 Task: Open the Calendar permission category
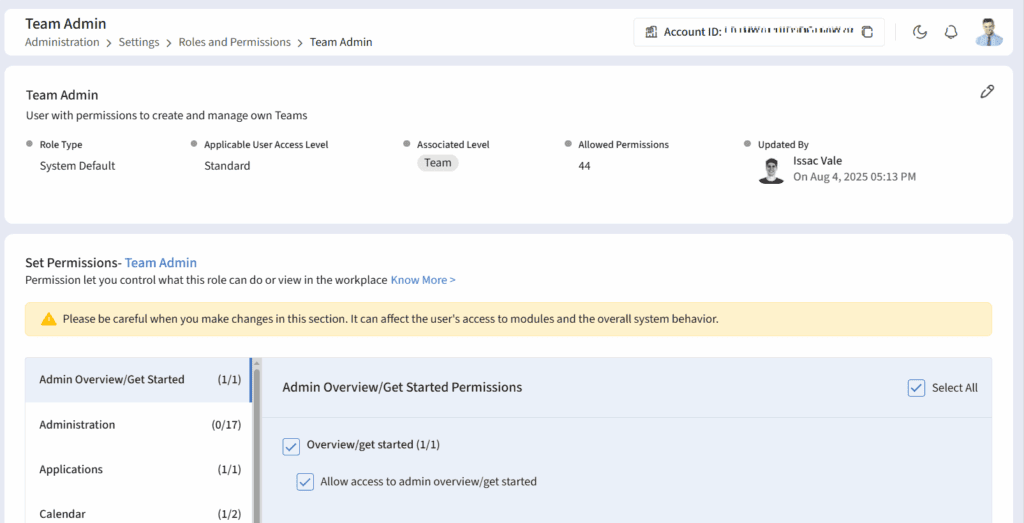pos(62,513)
